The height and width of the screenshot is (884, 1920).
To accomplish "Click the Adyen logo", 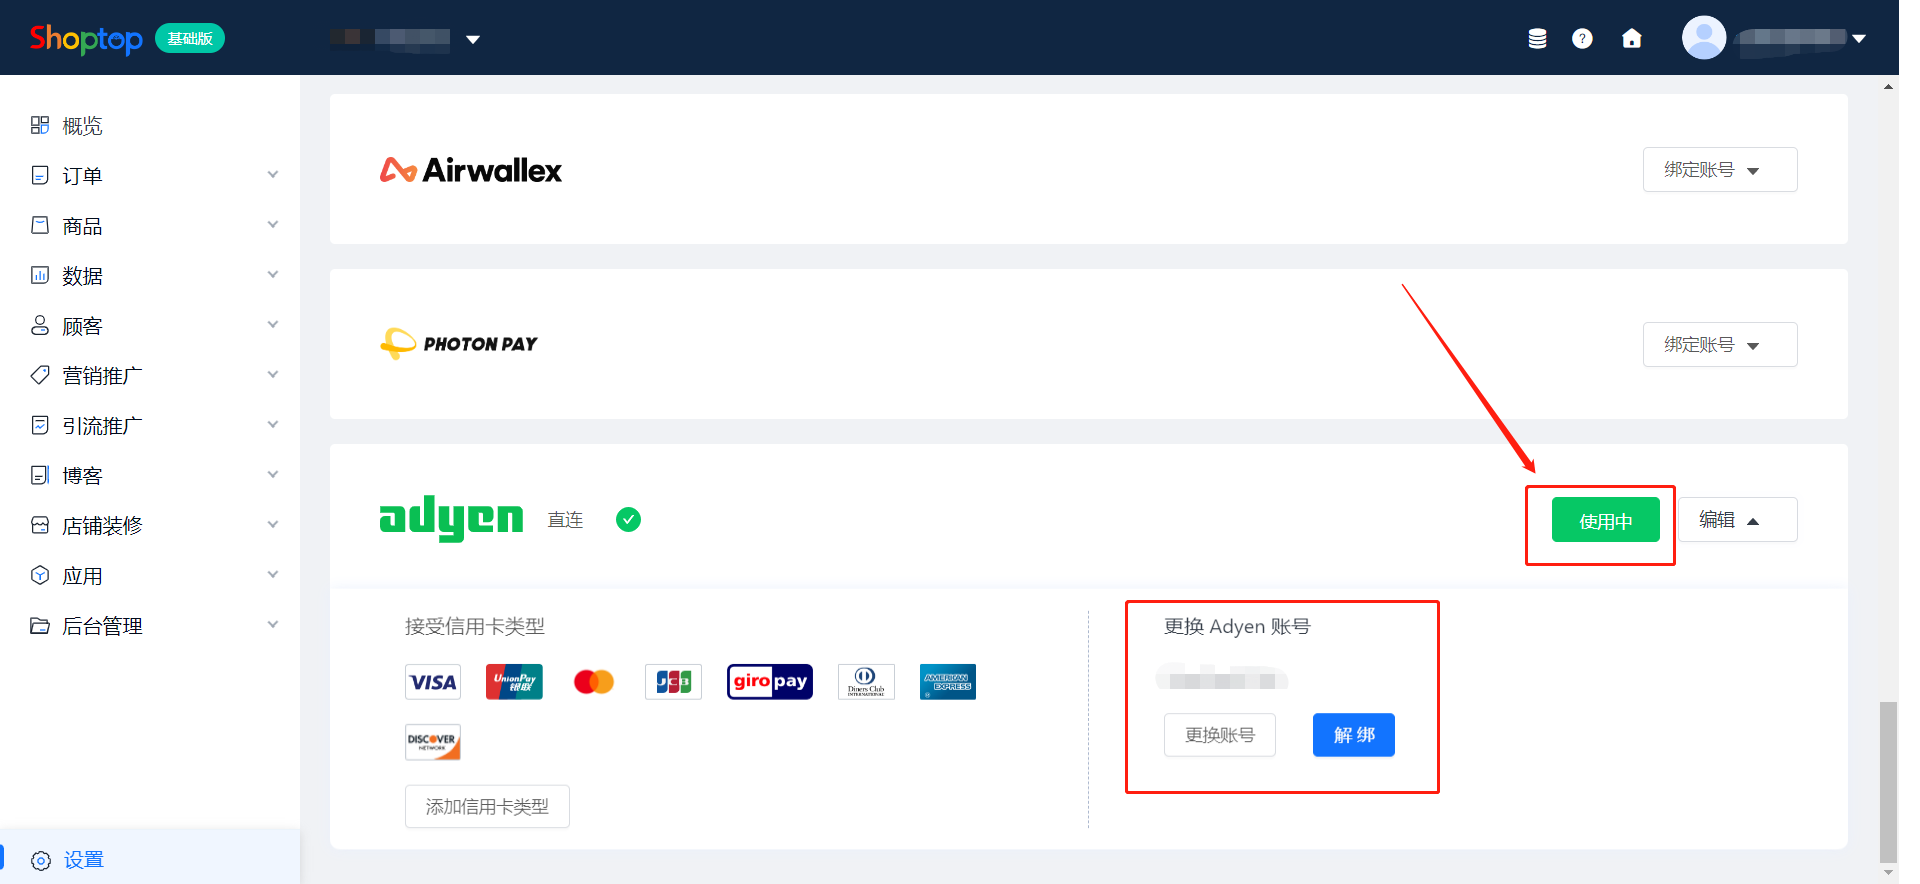I will 451,518.
